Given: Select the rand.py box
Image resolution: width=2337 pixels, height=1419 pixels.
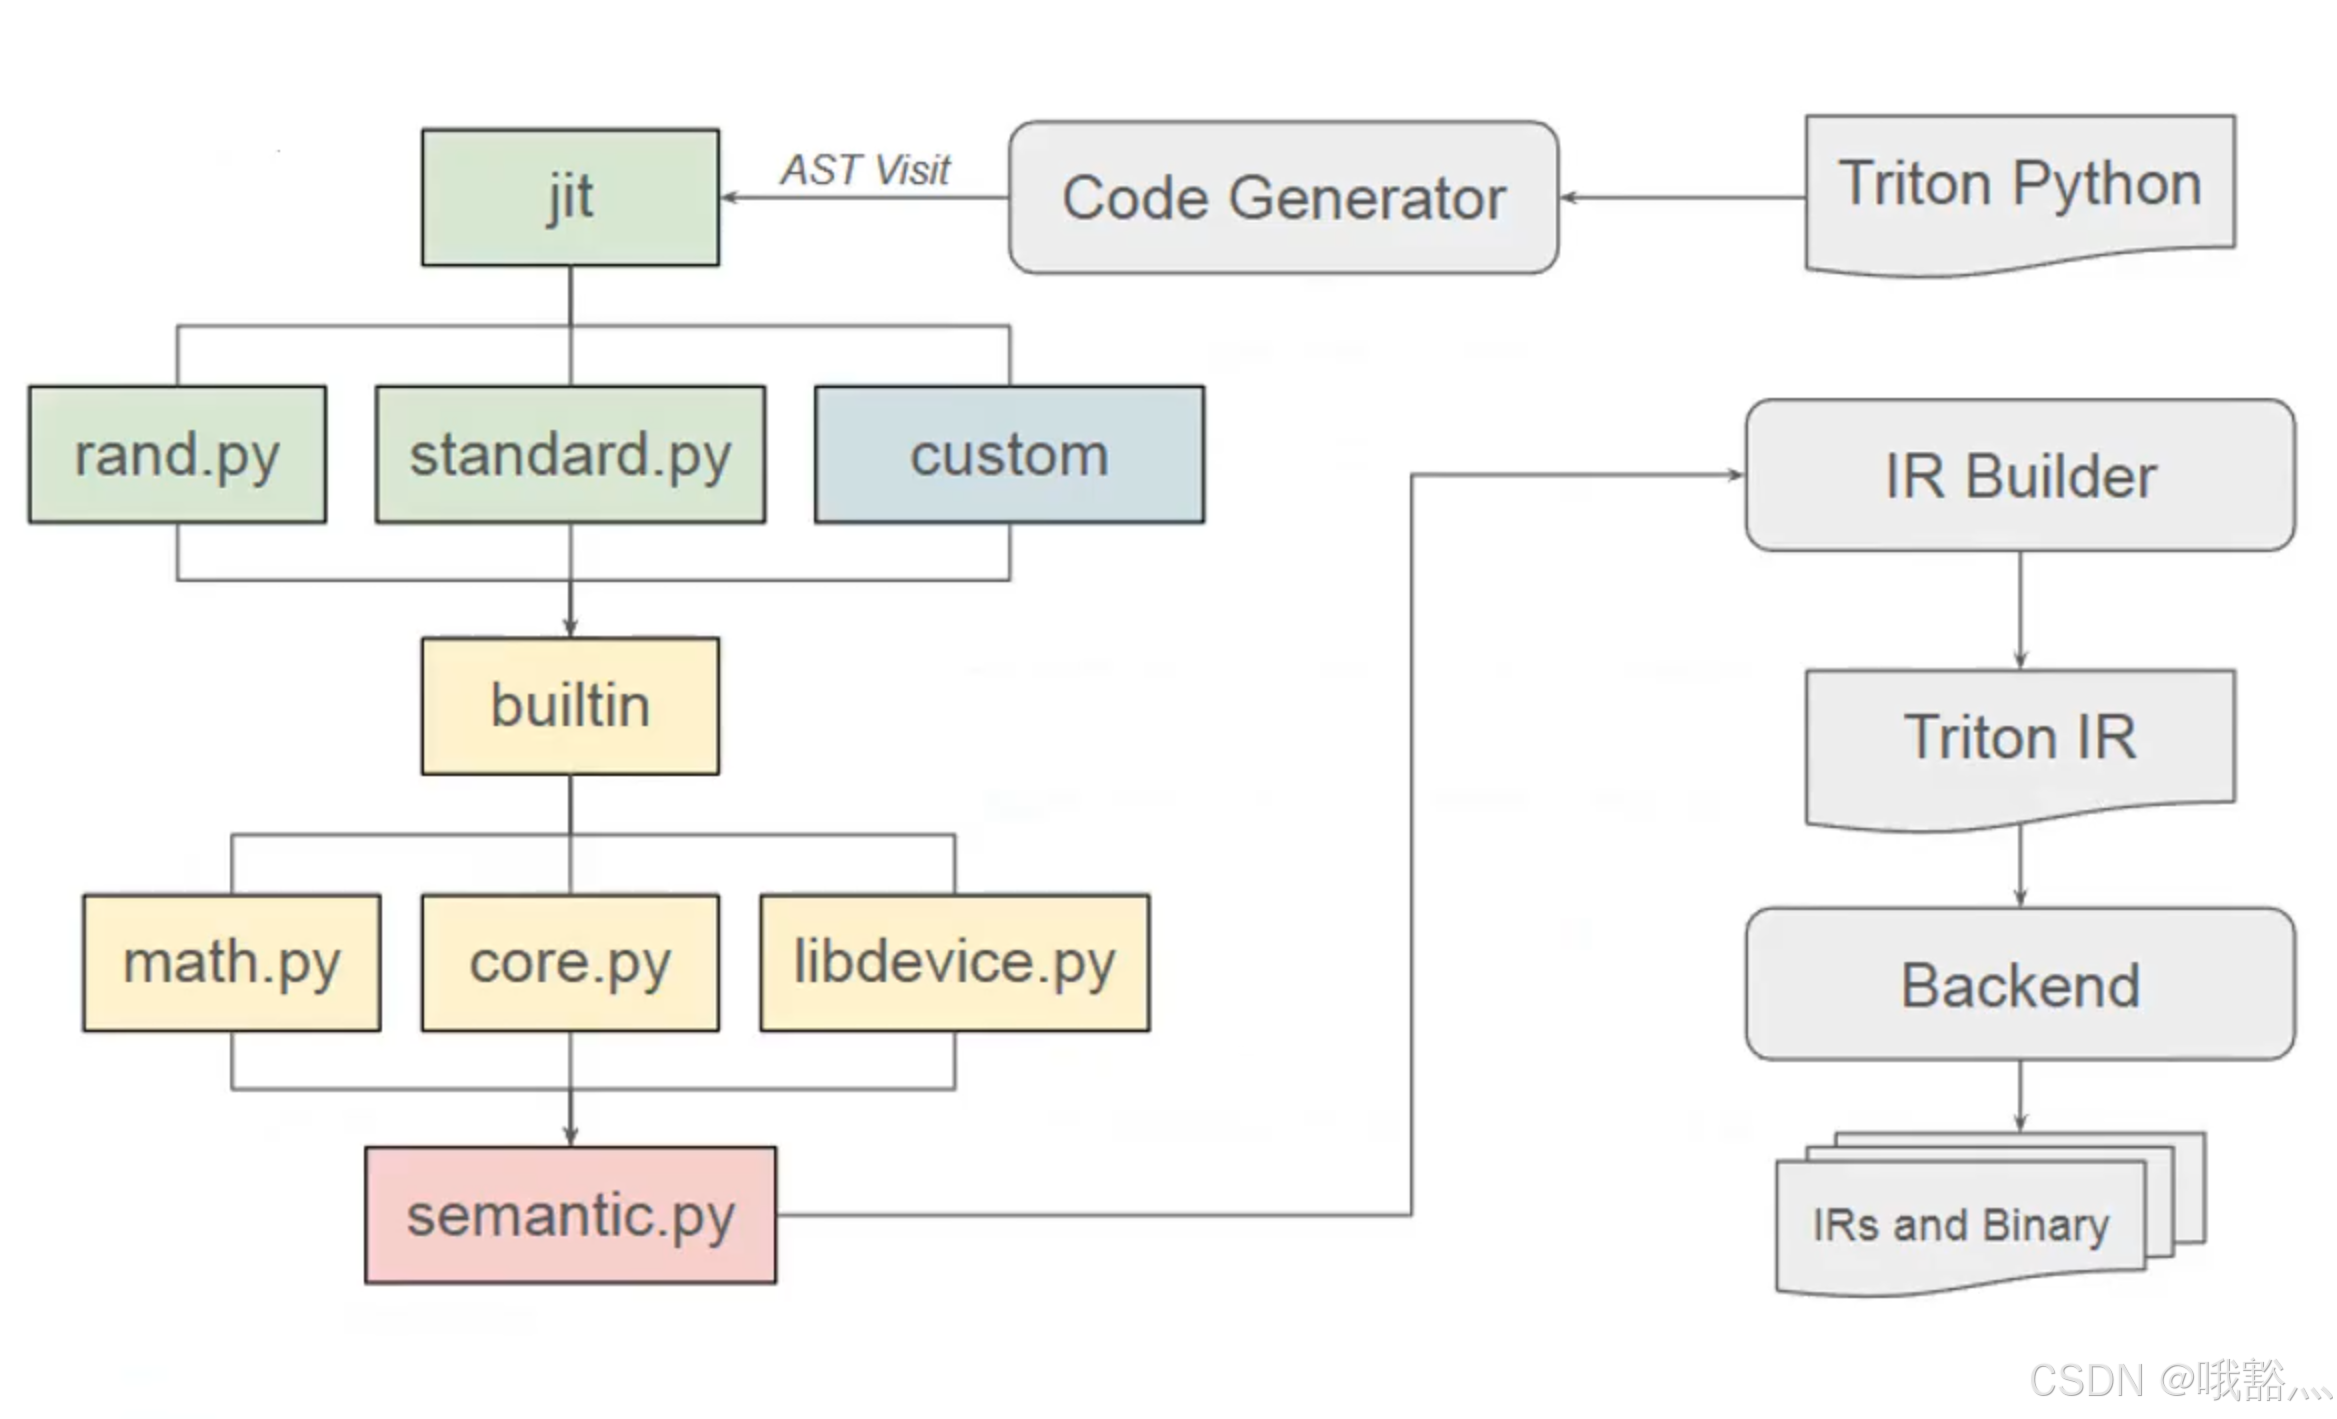Looking at the screenshot, I should (x=177, y=454).
